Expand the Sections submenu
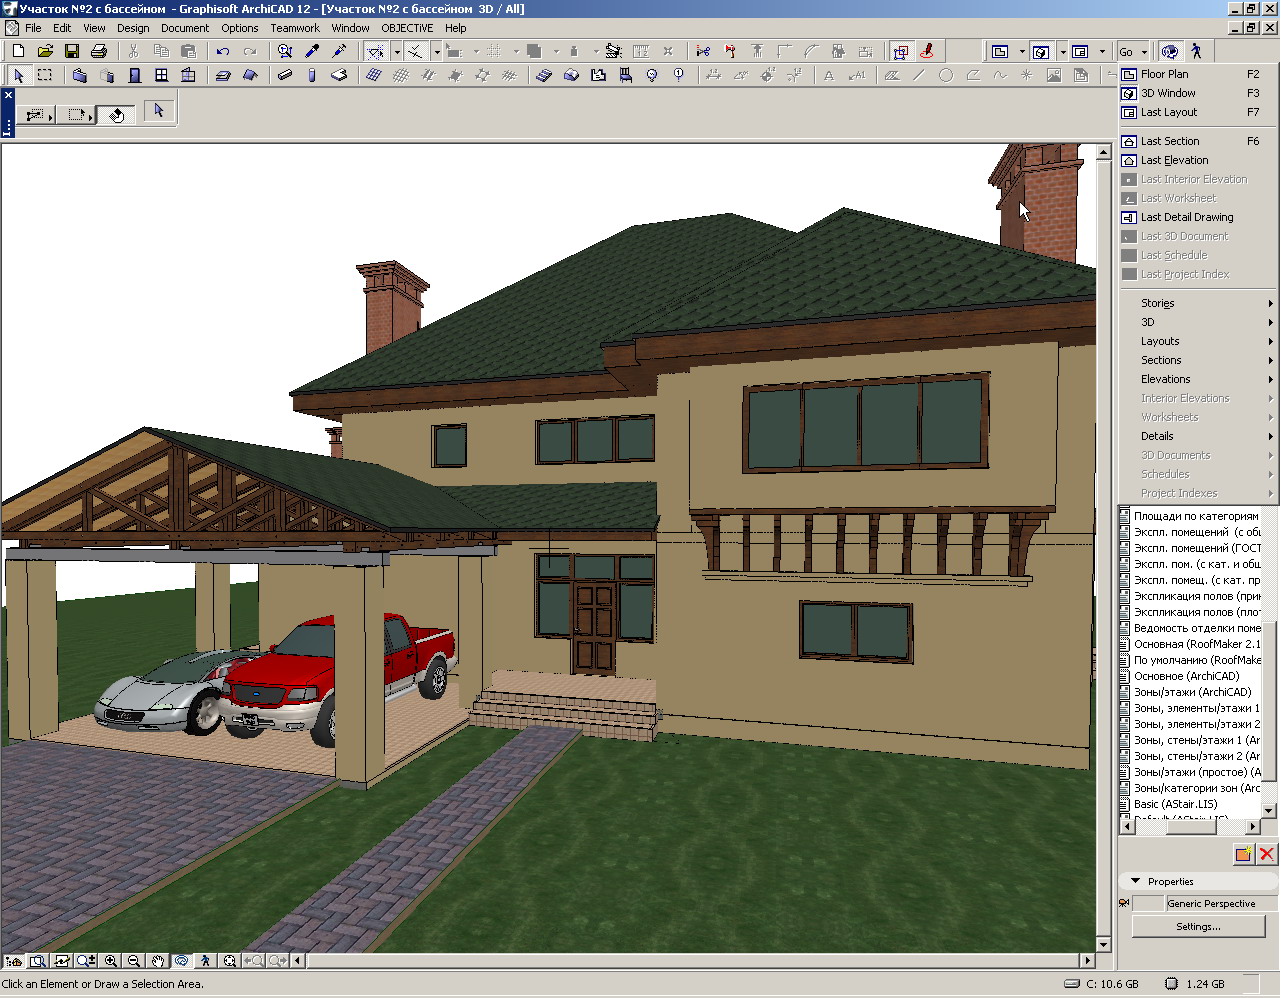This screenshot has height=998, width=1281. point(1199,360)
